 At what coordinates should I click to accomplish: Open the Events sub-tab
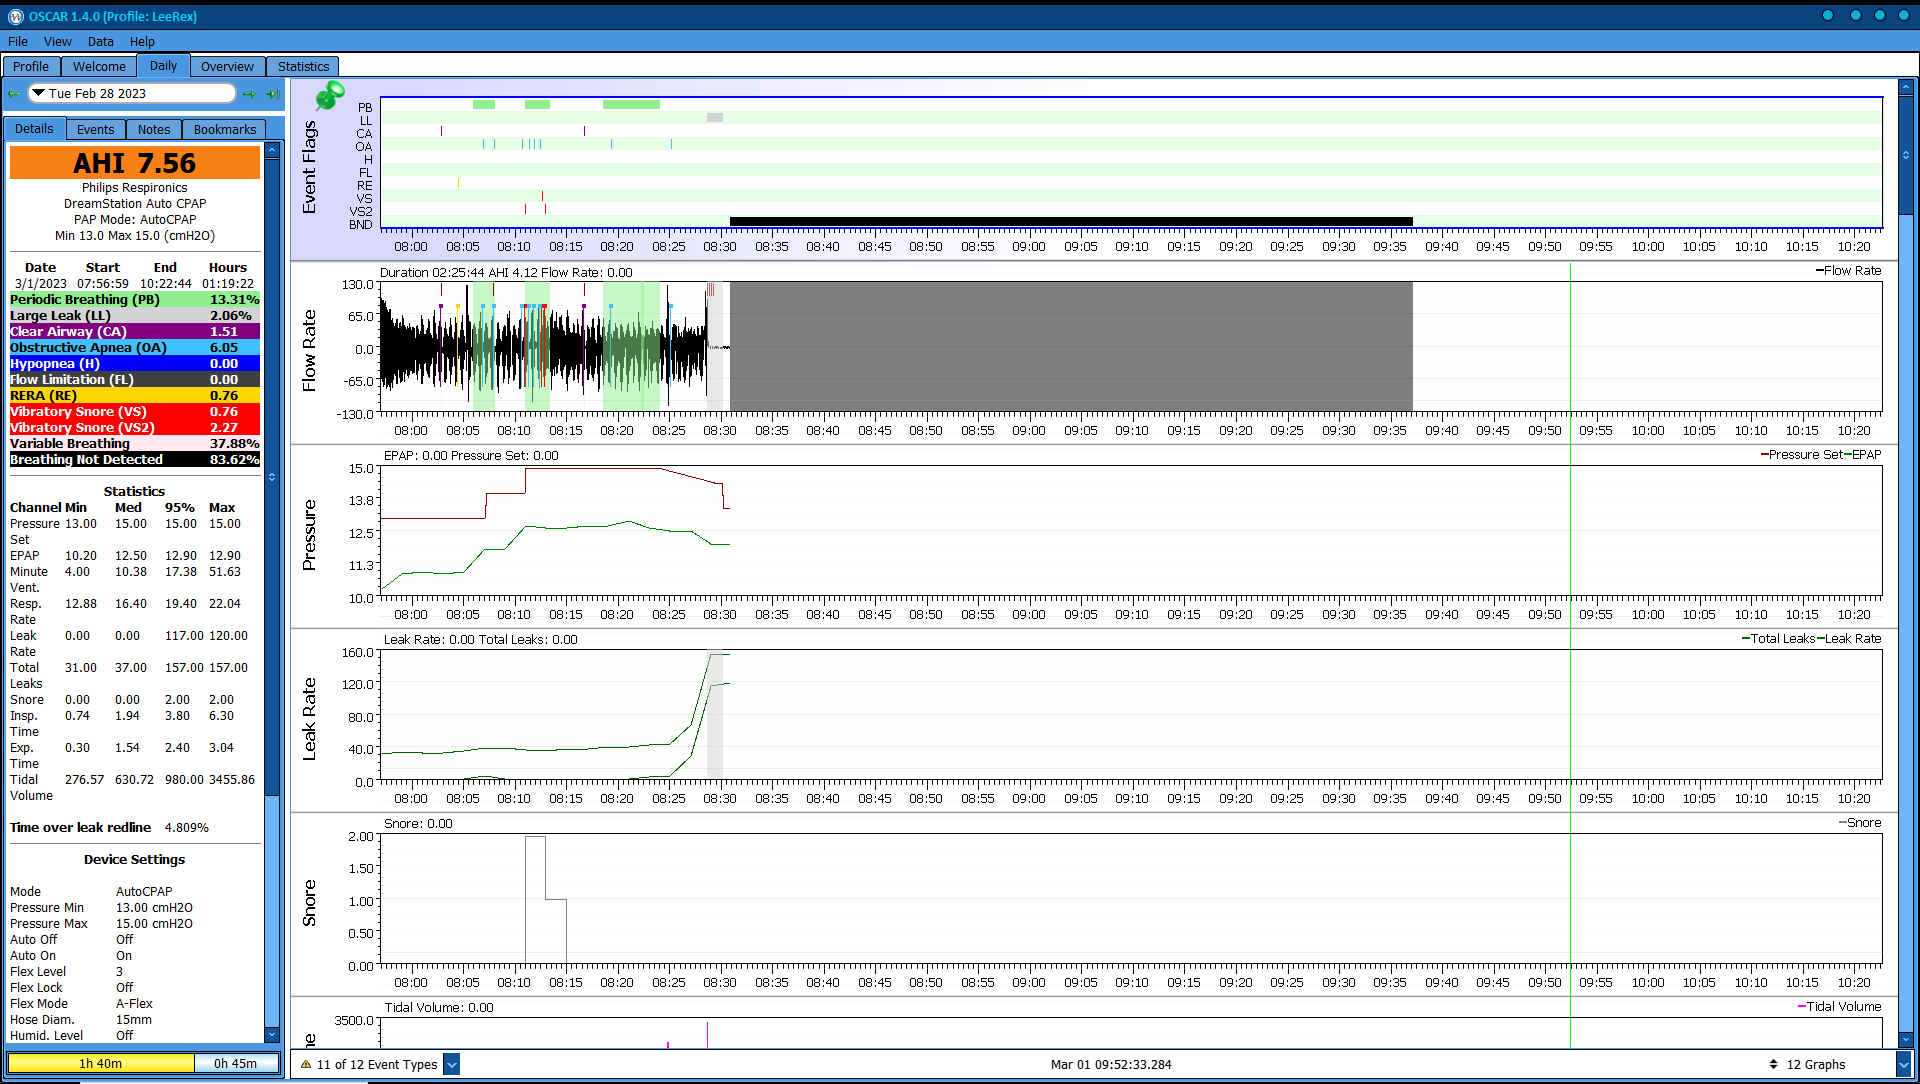[x=96, y=129]
